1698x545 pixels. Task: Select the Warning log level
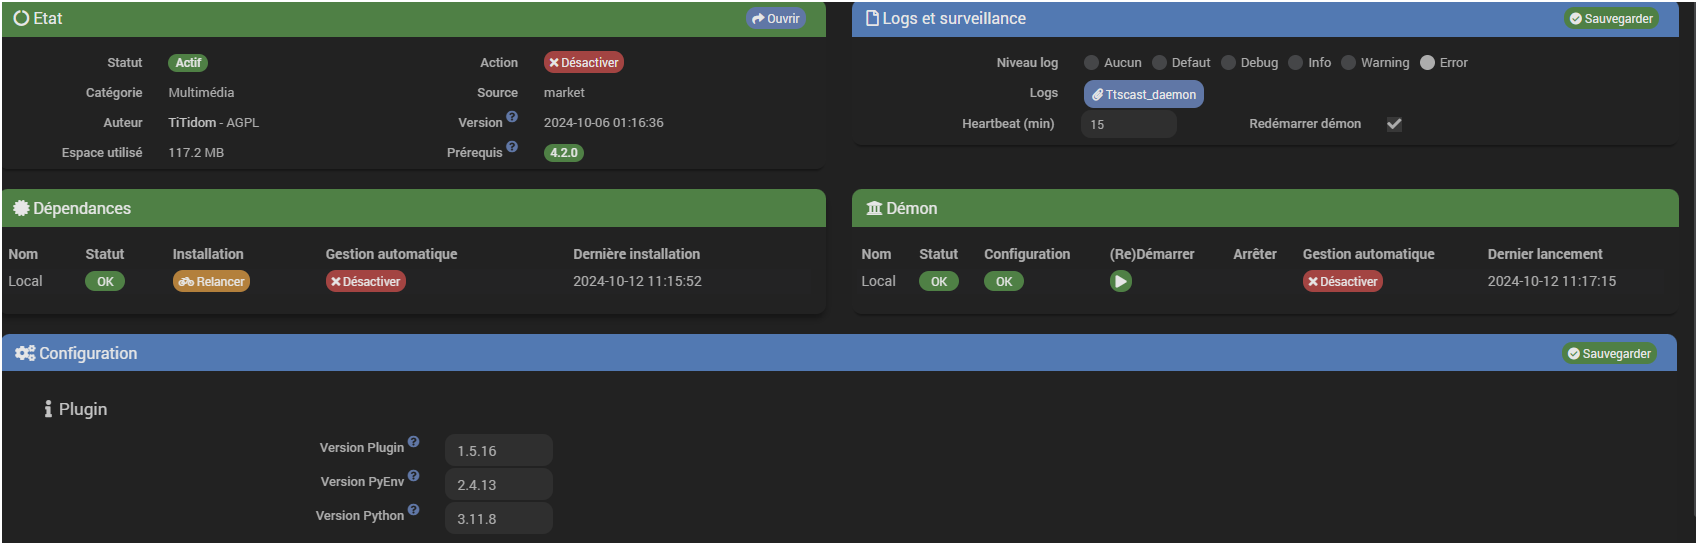(x=1349, y=63)
